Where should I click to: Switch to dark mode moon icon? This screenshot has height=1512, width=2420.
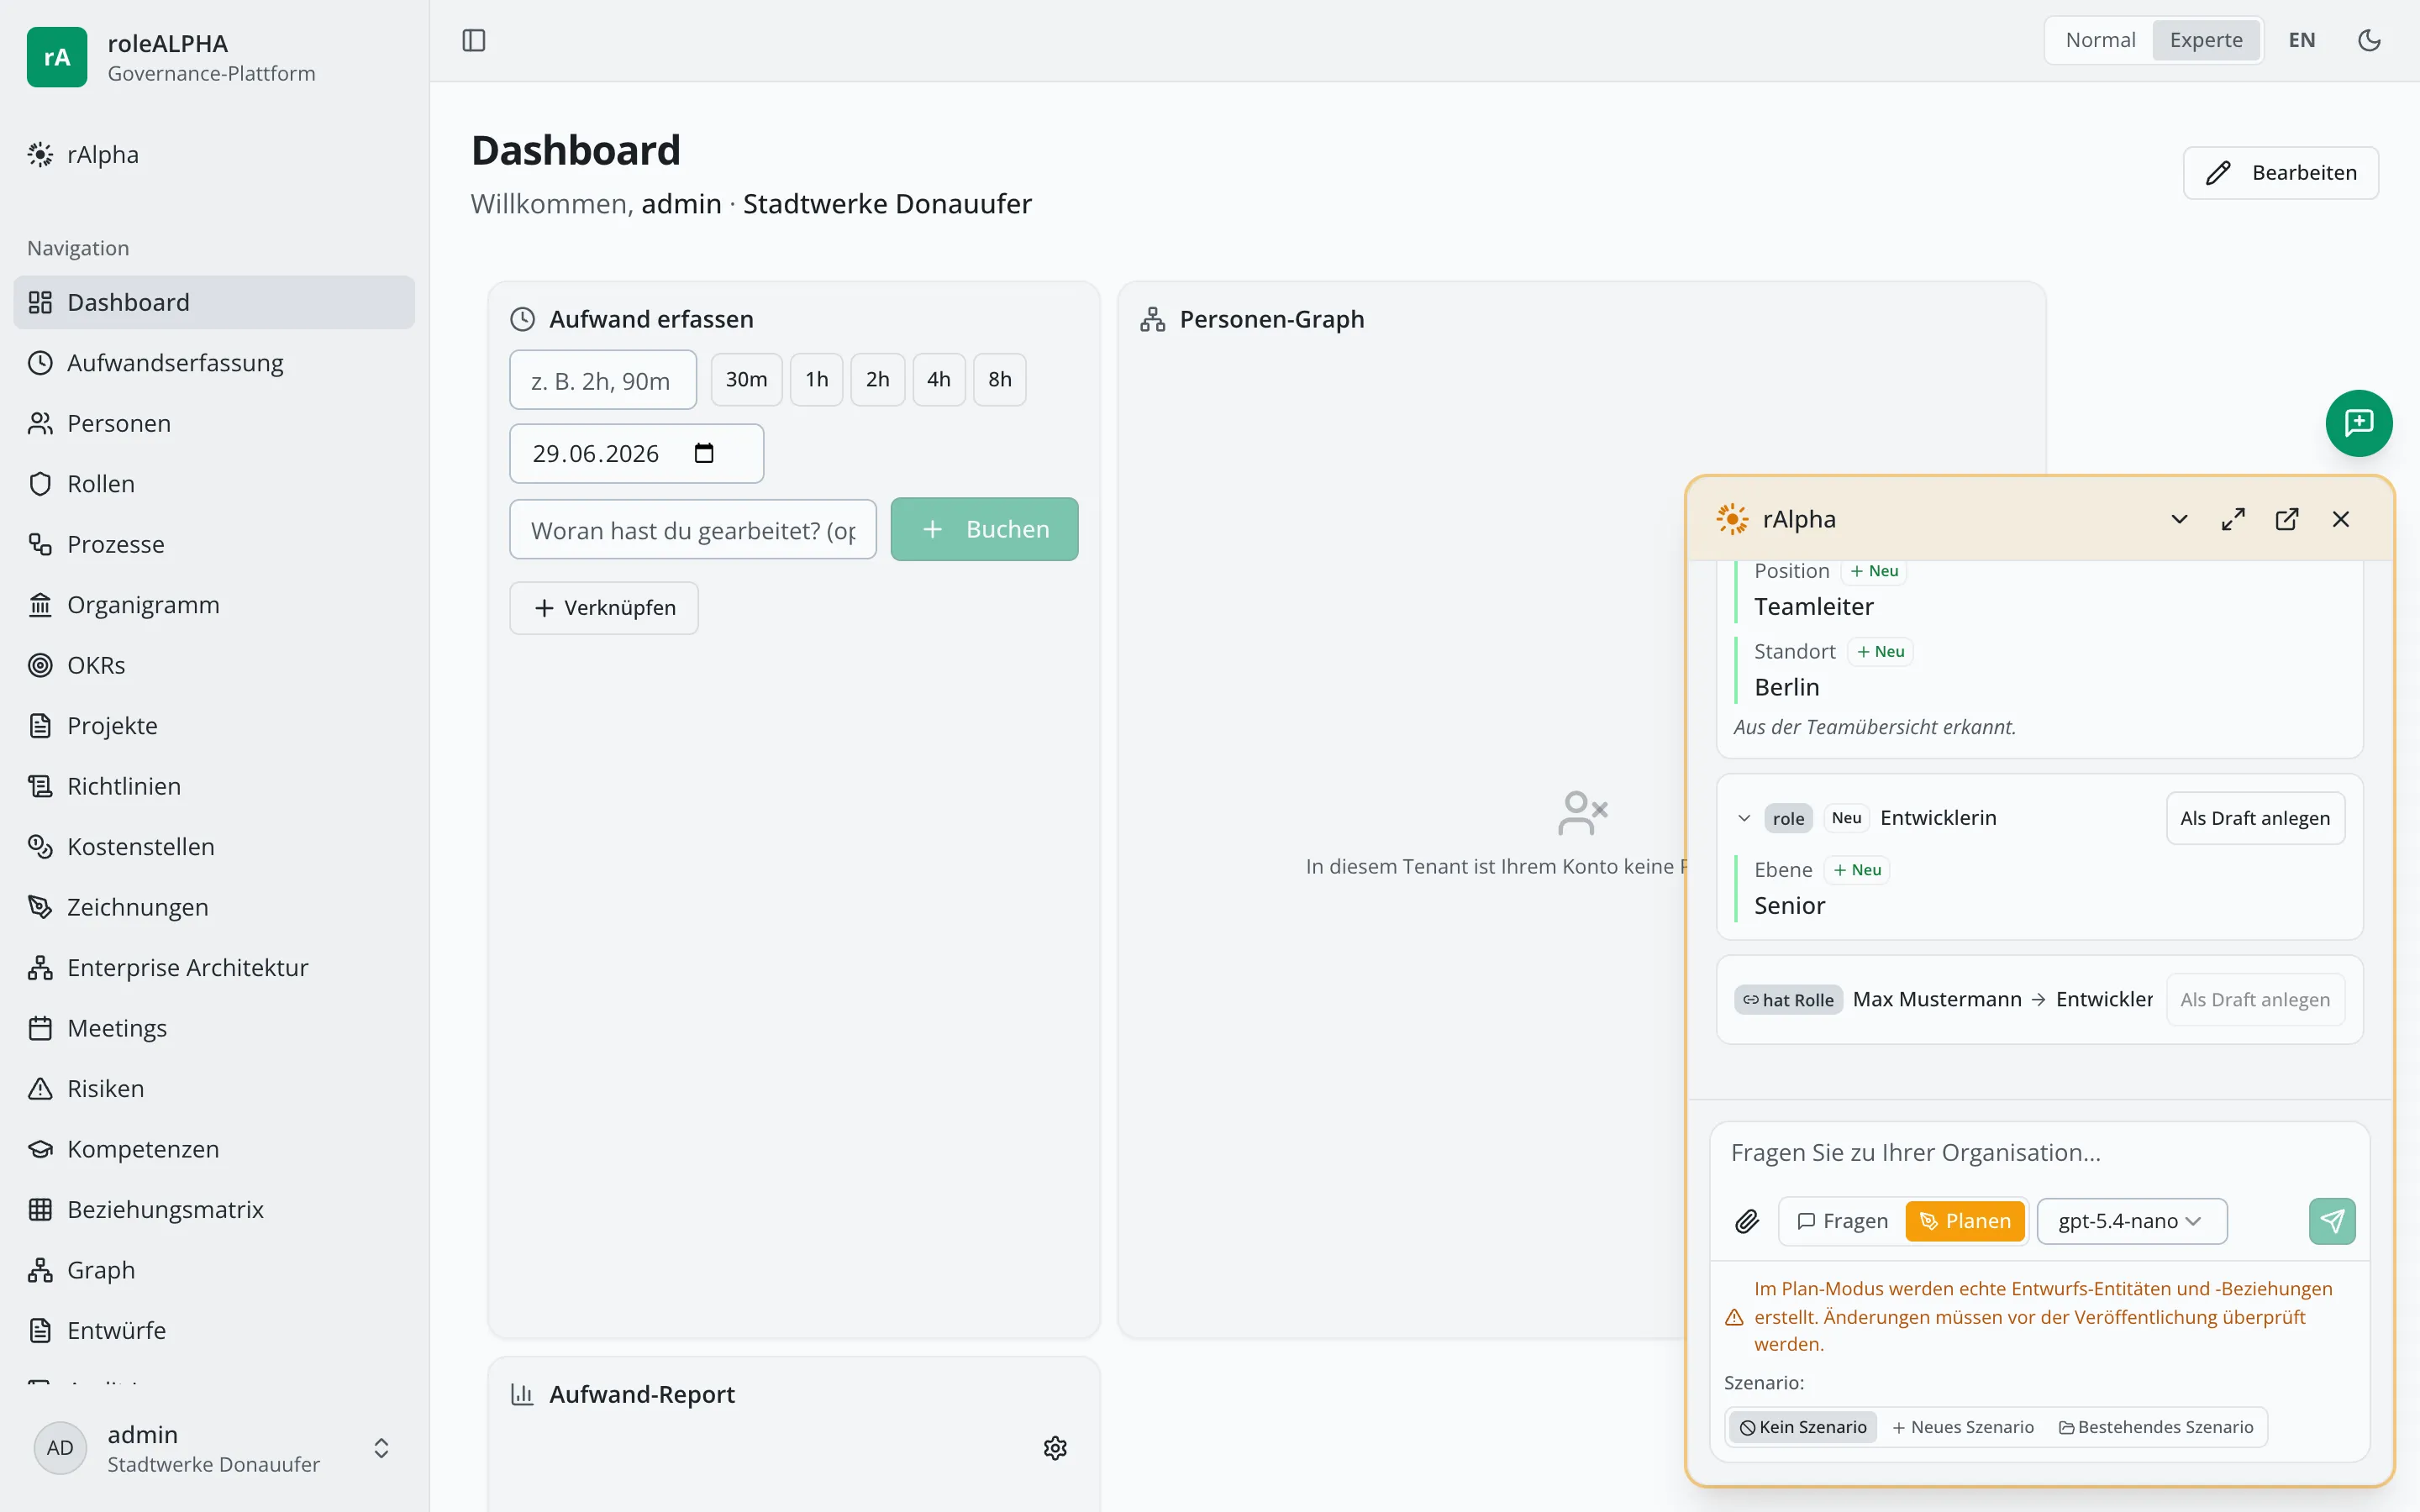click(2369, 40)
